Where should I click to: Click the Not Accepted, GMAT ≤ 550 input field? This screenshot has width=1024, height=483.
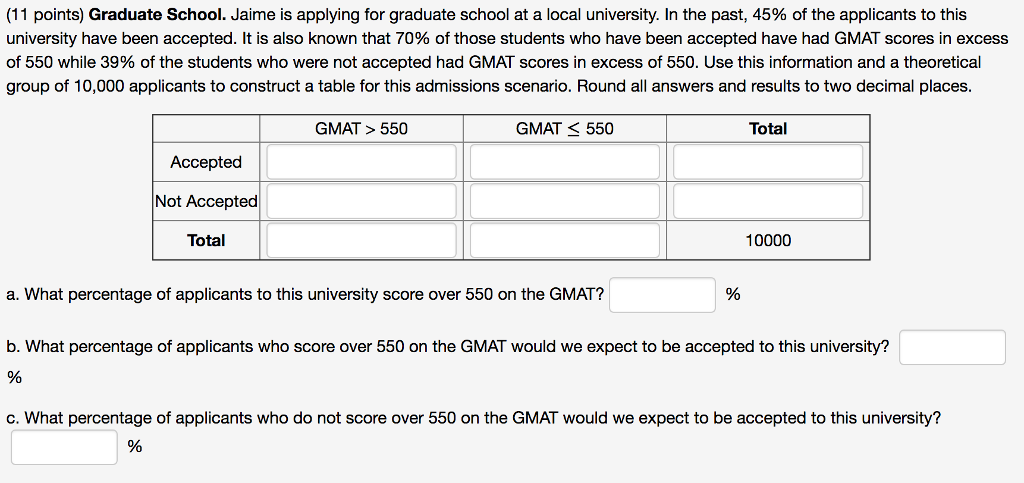point(565,201)
